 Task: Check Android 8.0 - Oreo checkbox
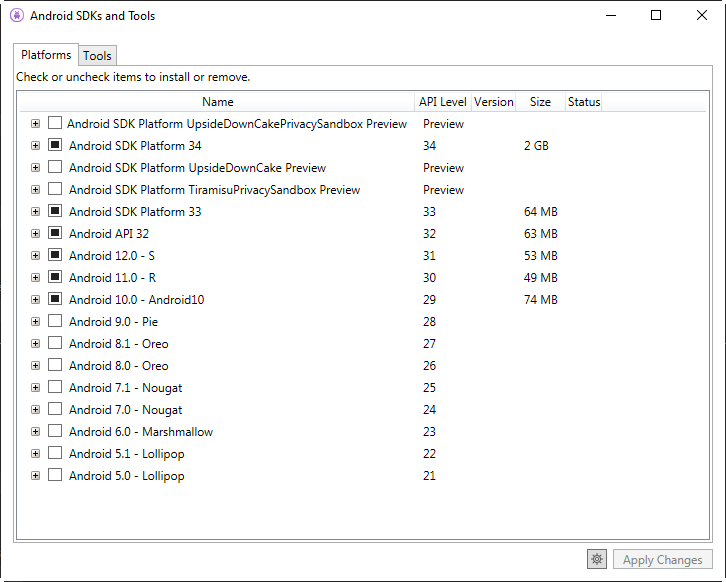click(x=55, y=365)
